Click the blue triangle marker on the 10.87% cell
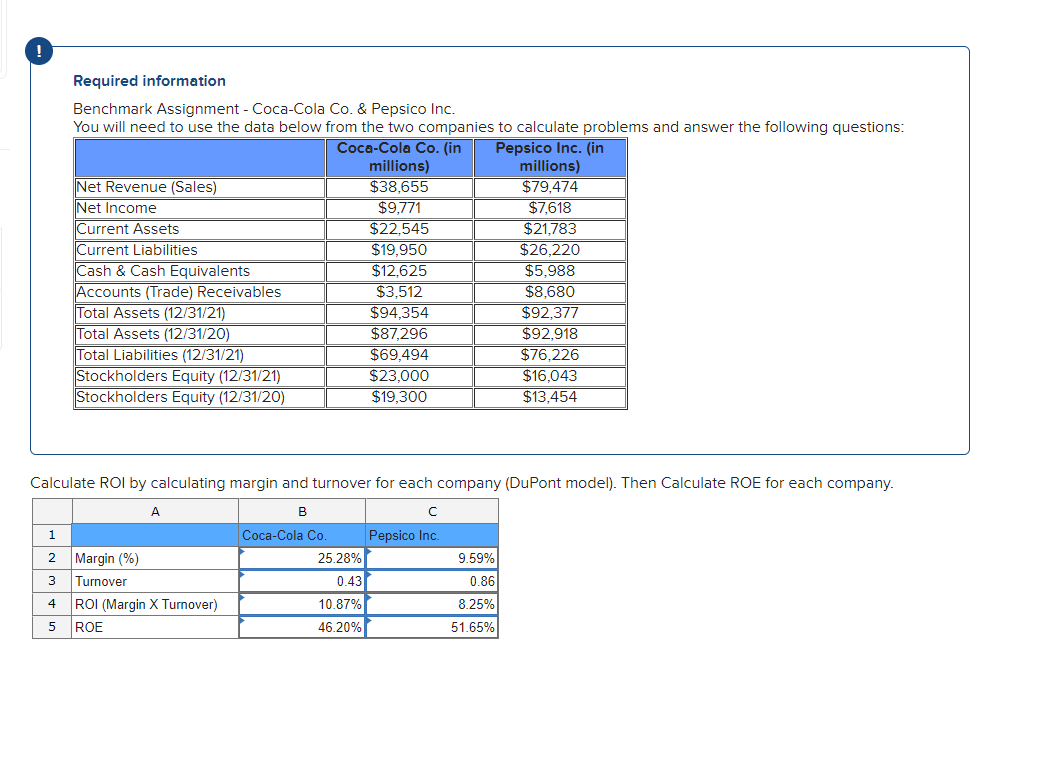Screen dimensions: 1053x760 click(x=242, y=599)
